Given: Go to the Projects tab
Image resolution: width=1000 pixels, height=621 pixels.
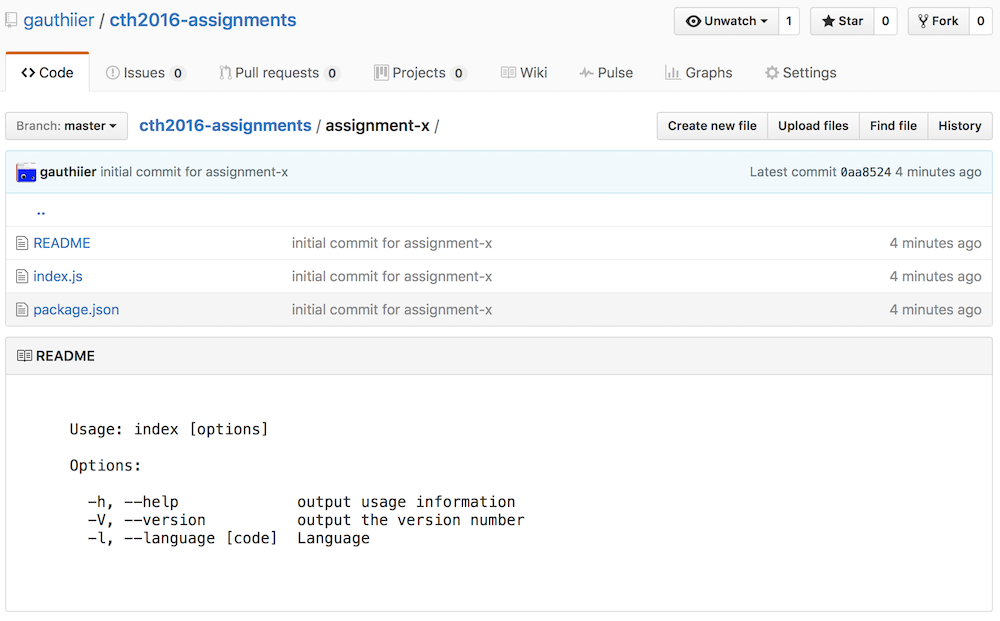Looking at the screenshot, I should click(420, 73).
